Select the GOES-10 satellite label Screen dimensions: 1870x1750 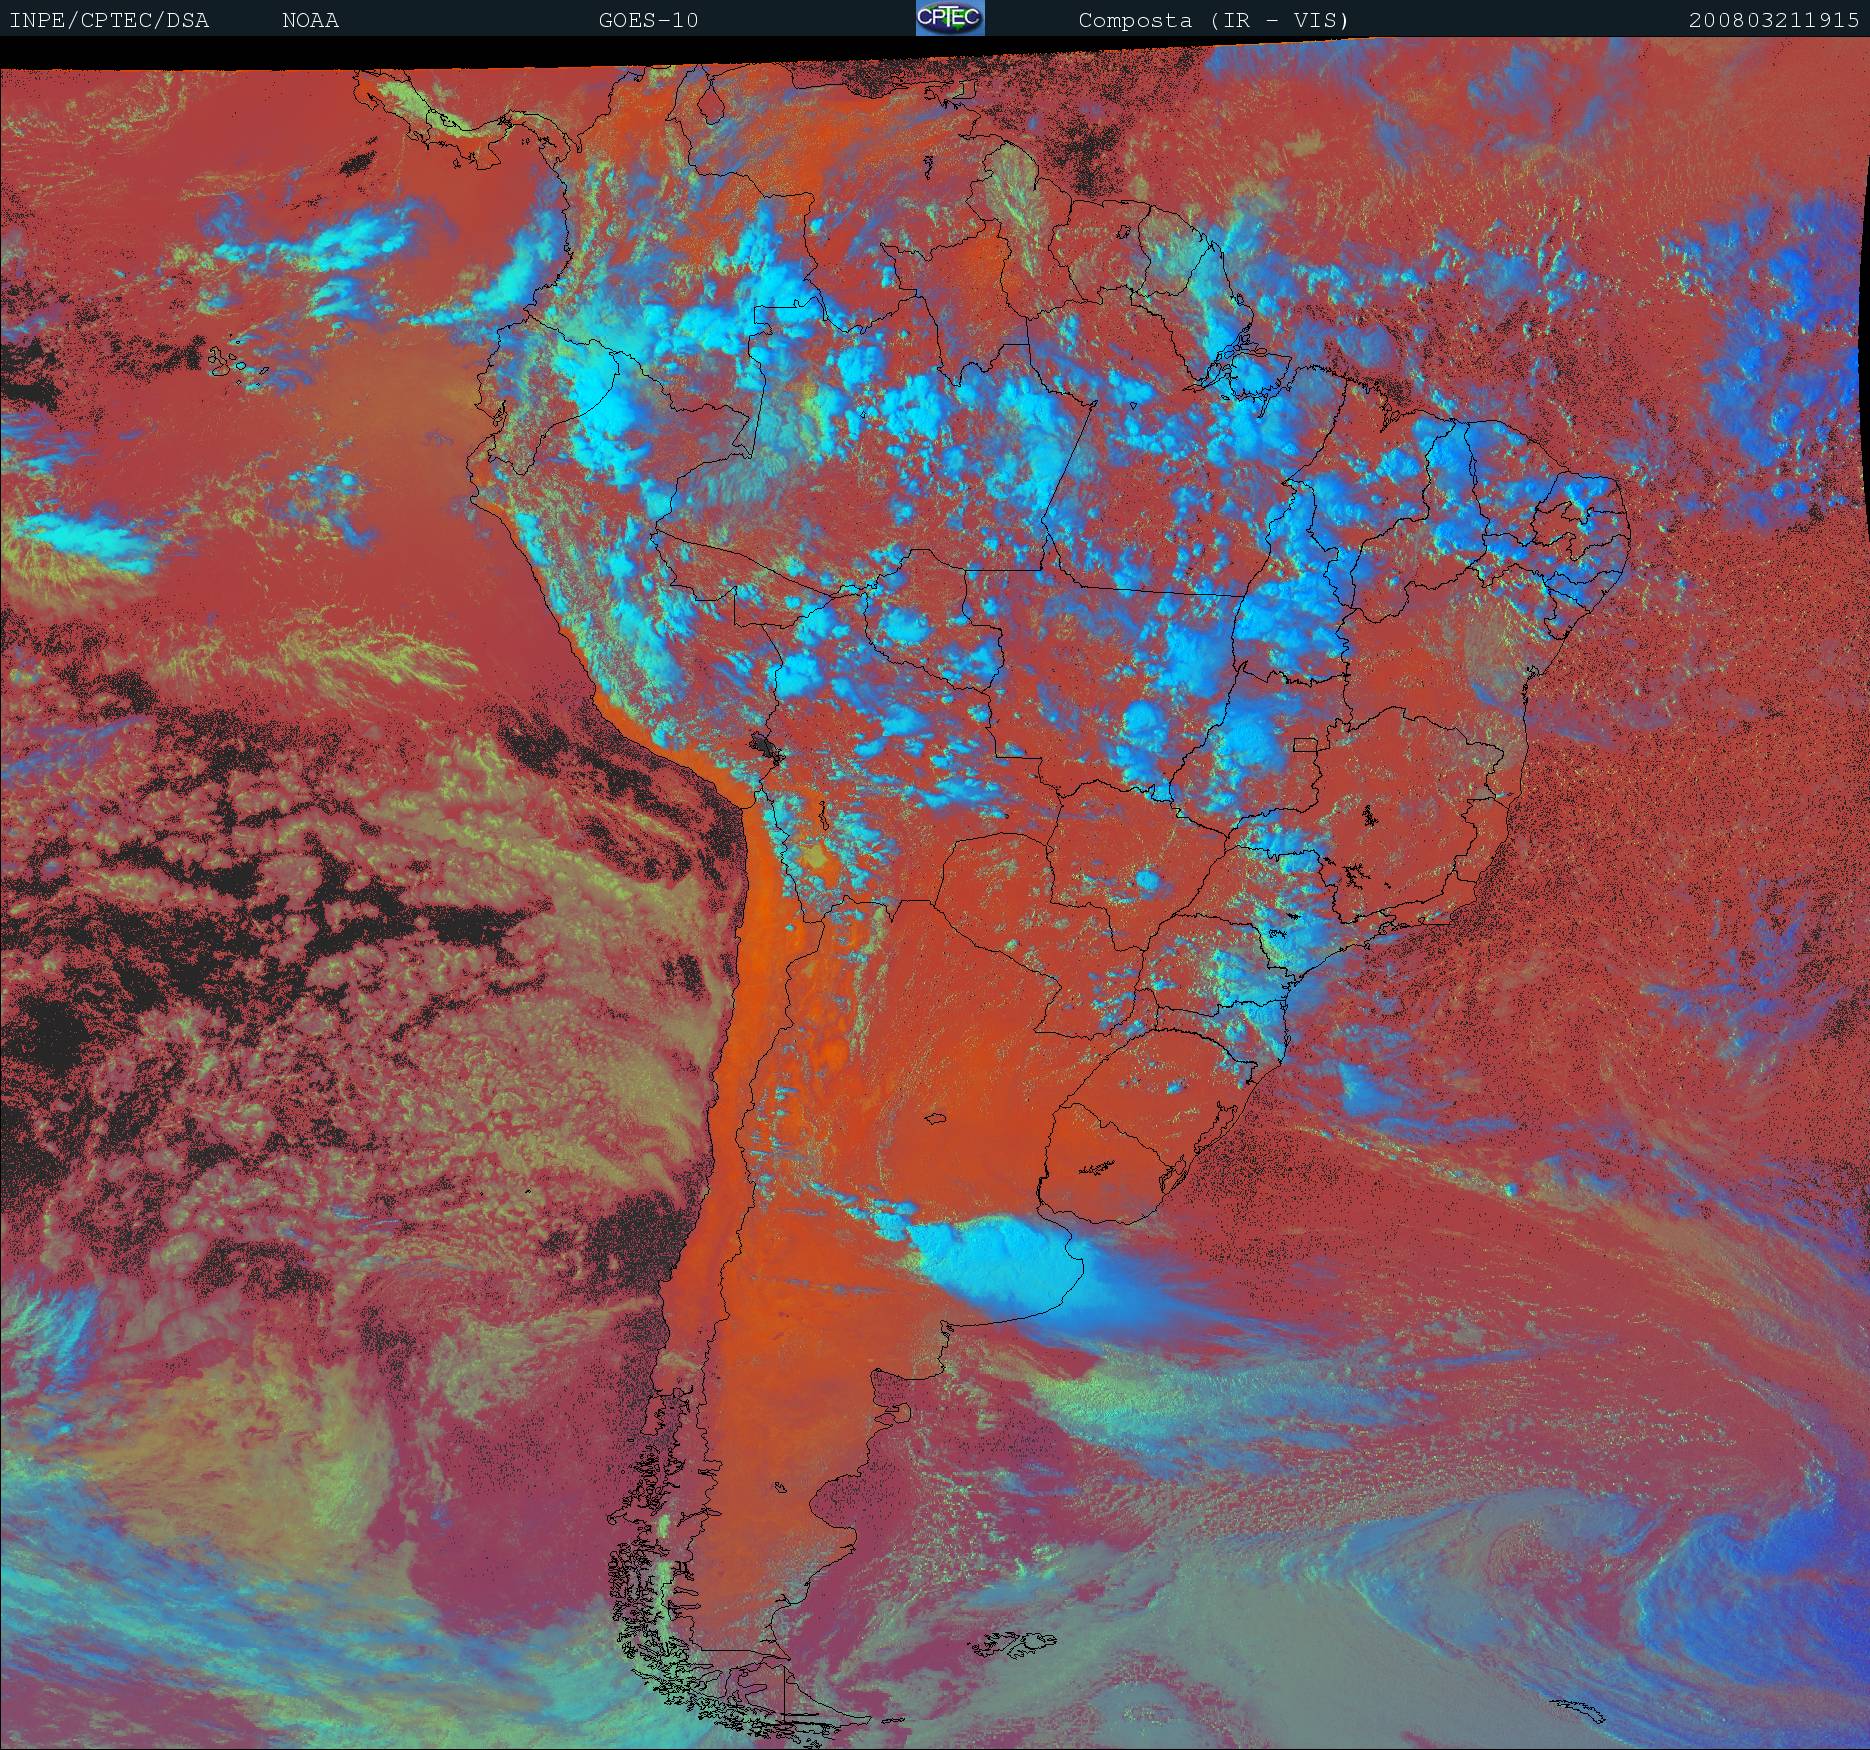tap(648, 20)
